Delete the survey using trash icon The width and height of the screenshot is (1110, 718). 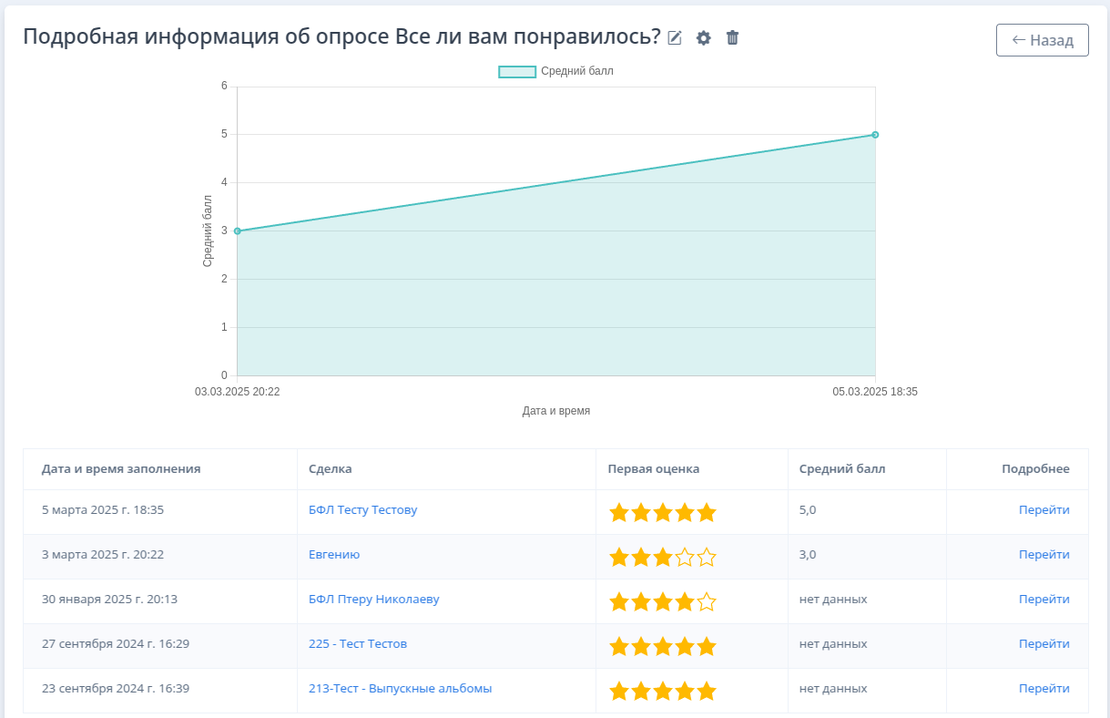(x=732, y=38)
